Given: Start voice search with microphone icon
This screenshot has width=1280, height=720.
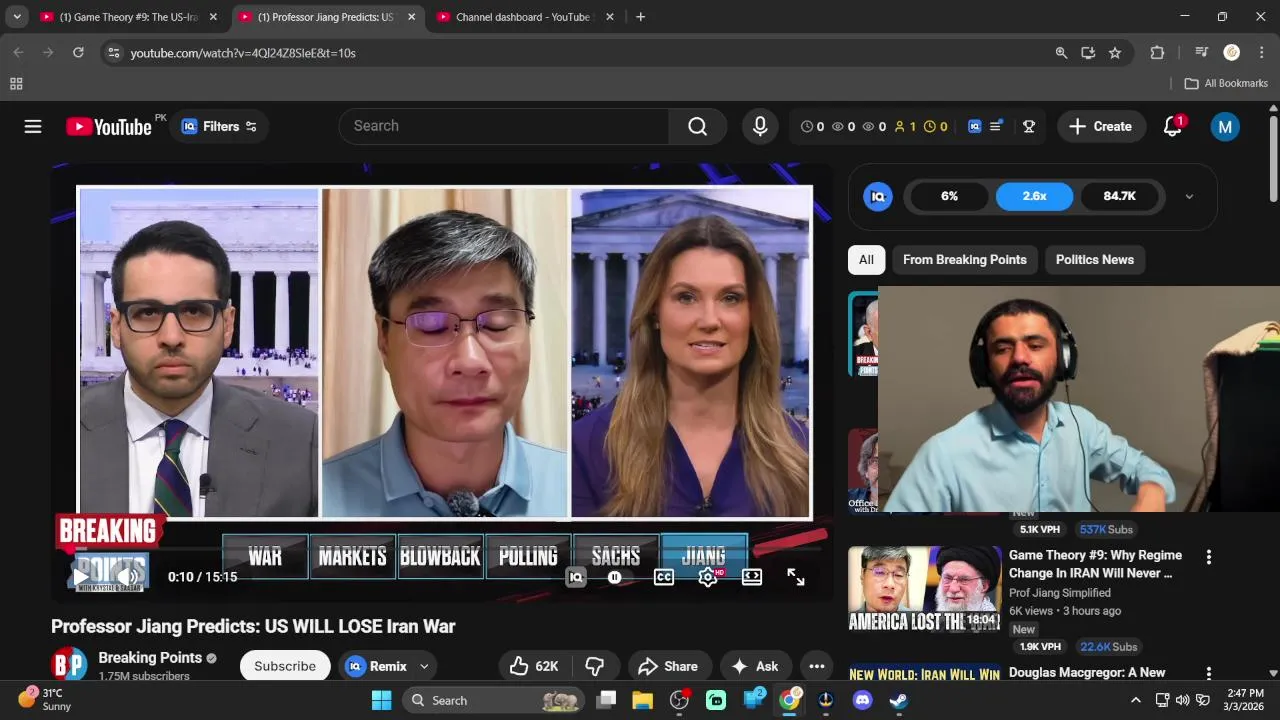Looking at the screenshot, I should pos(760,126).
